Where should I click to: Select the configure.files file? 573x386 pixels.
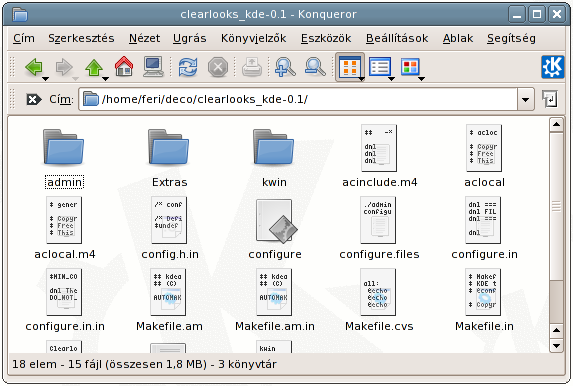click(x=379, y=228)
